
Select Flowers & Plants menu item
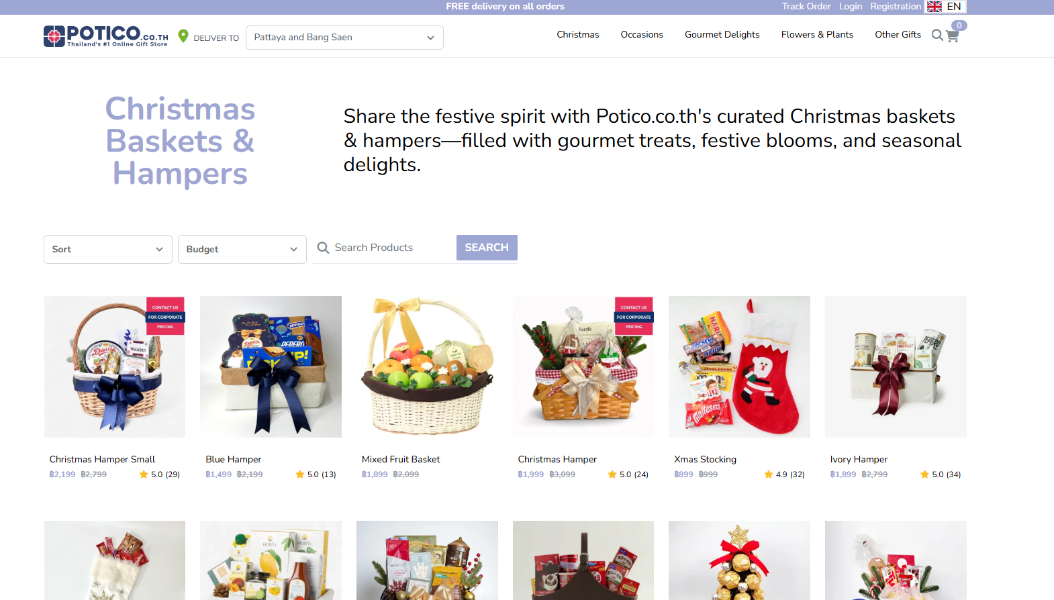[x=817, y=35]
